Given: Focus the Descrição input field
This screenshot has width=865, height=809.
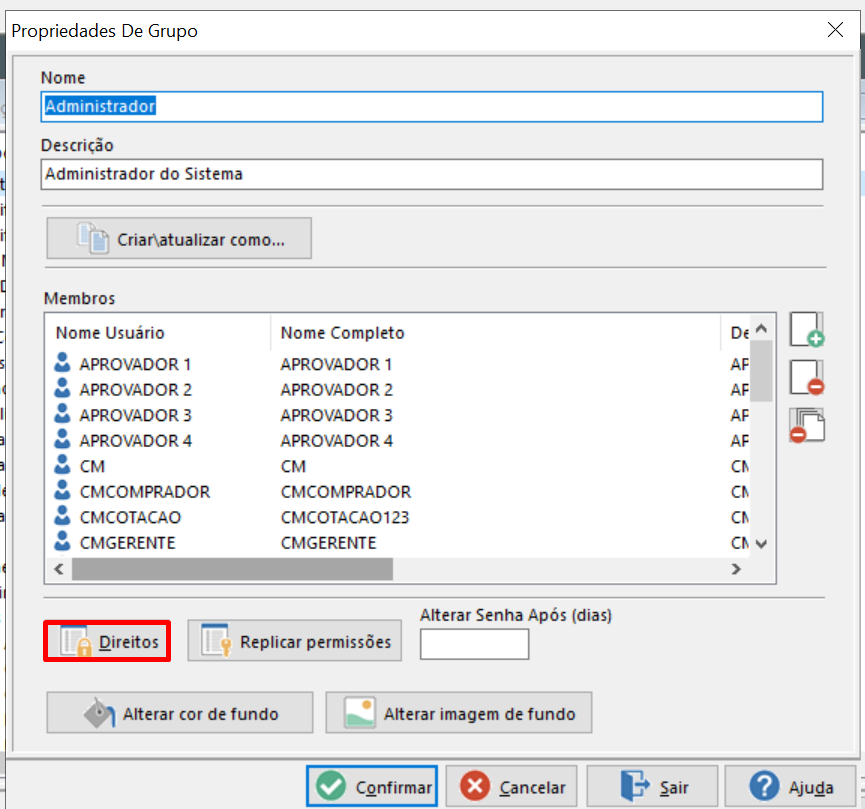Looking at the screenshot, I should (x=432, y=174).
